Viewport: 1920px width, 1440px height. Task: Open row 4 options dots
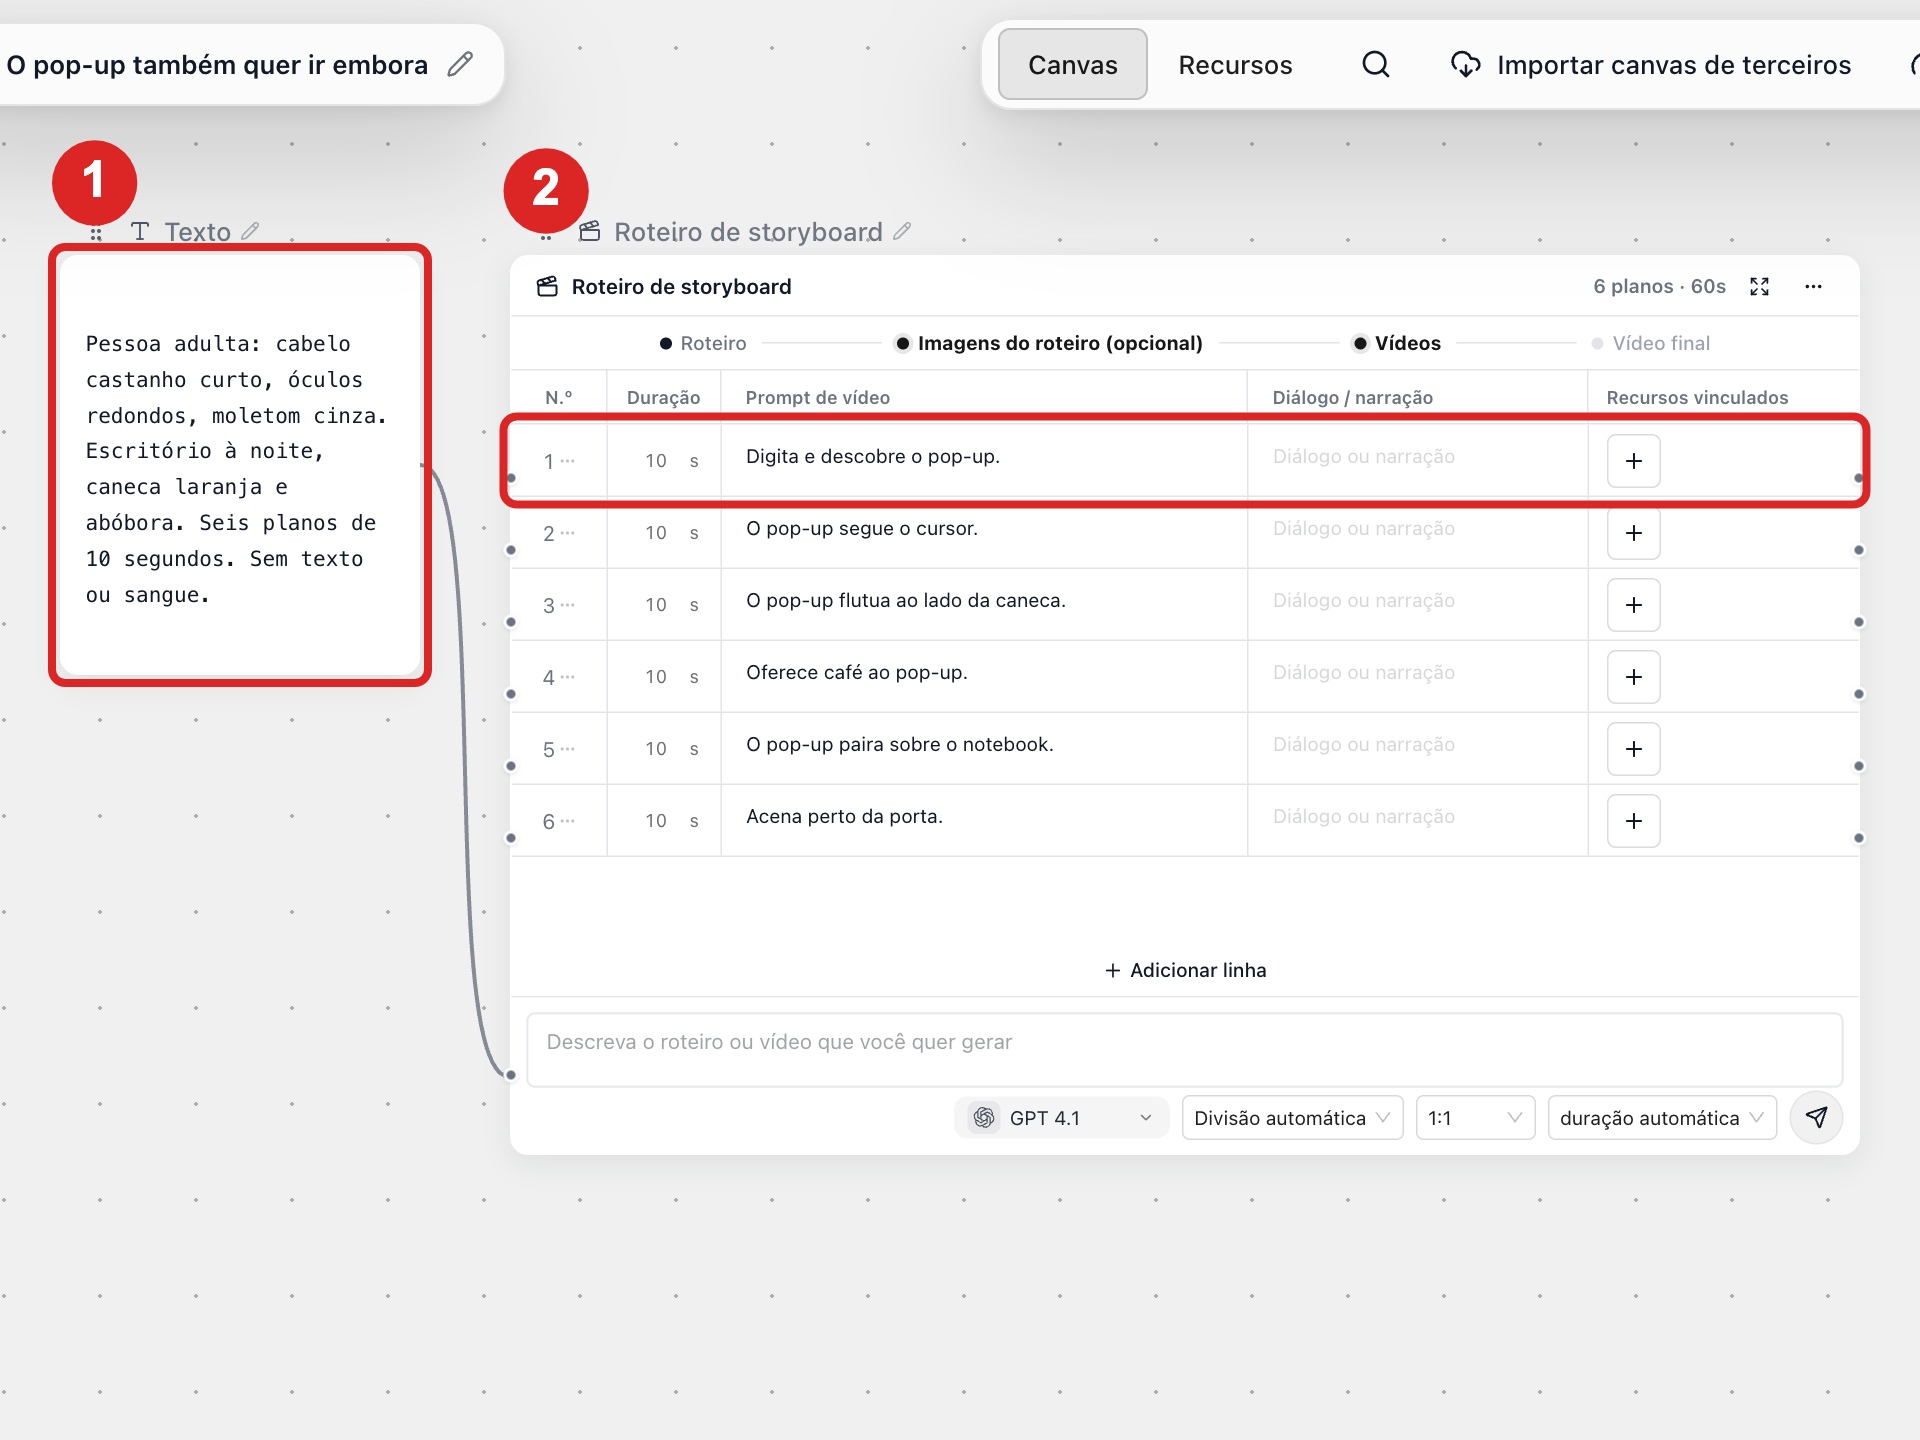coord(568,677)
